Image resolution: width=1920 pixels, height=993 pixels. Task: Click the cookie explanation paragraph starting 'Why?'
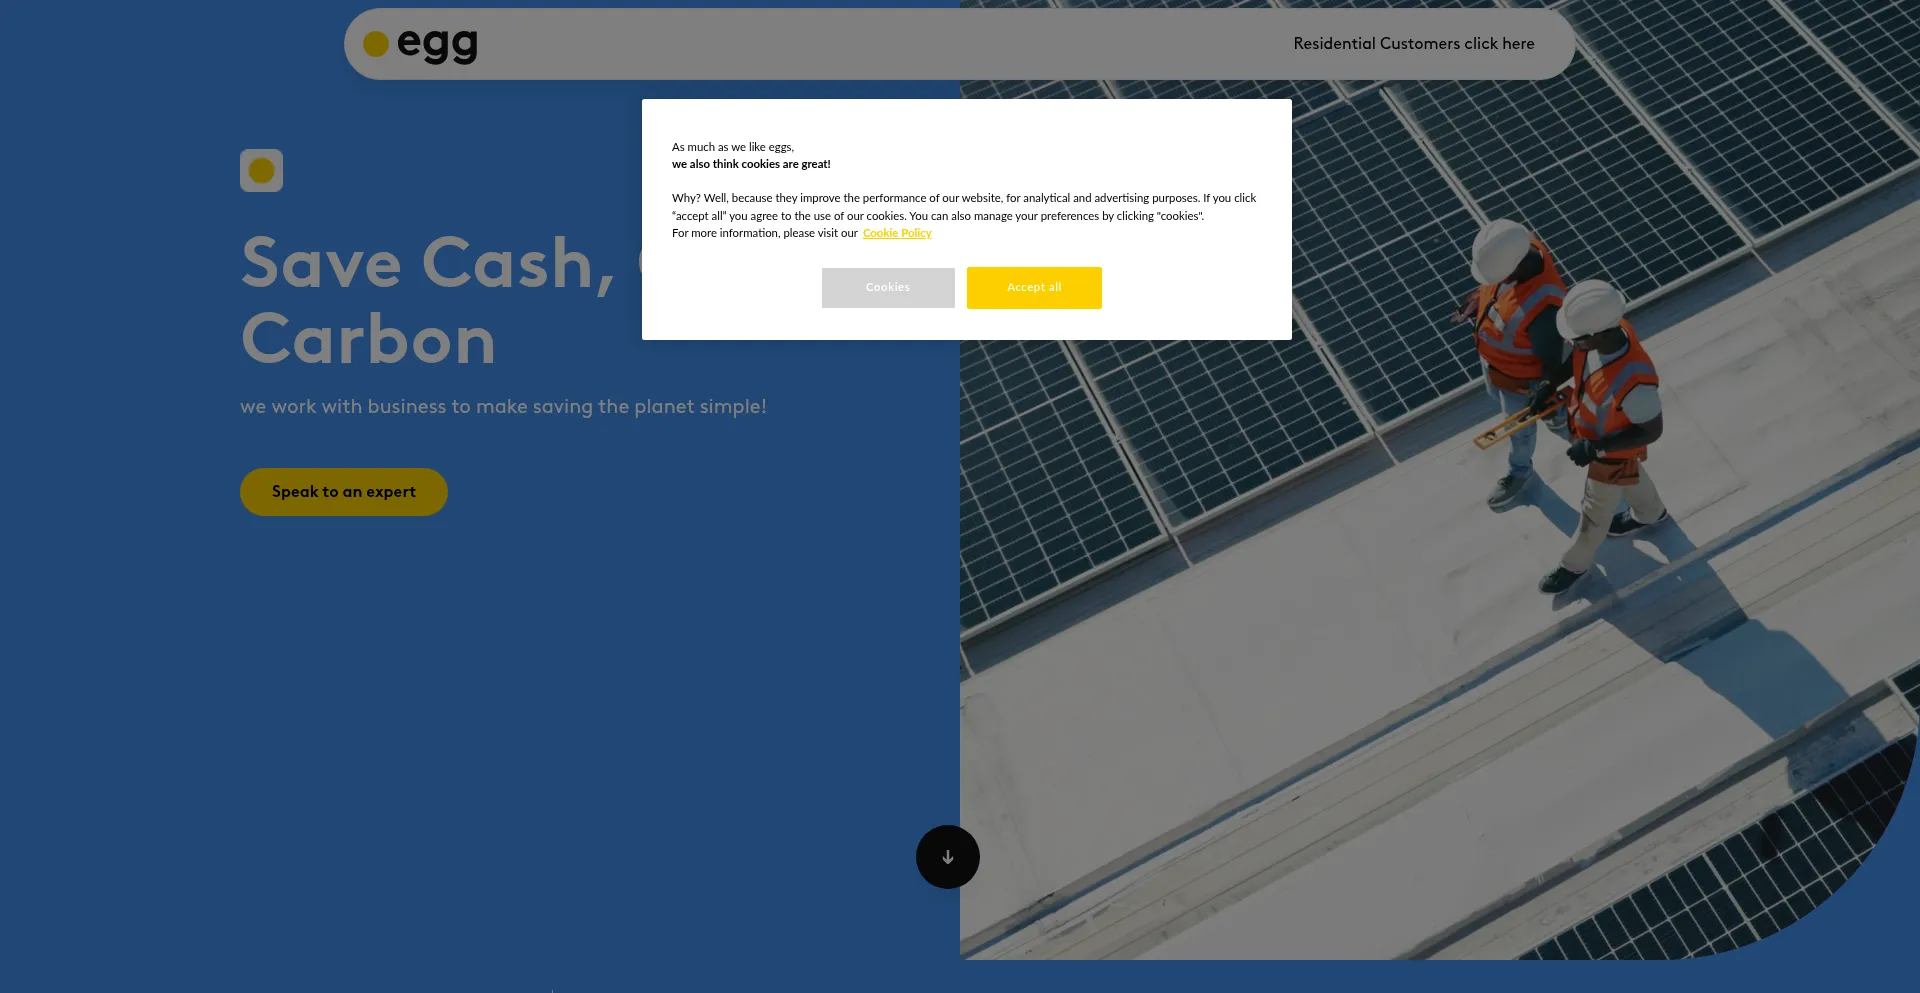963,207
